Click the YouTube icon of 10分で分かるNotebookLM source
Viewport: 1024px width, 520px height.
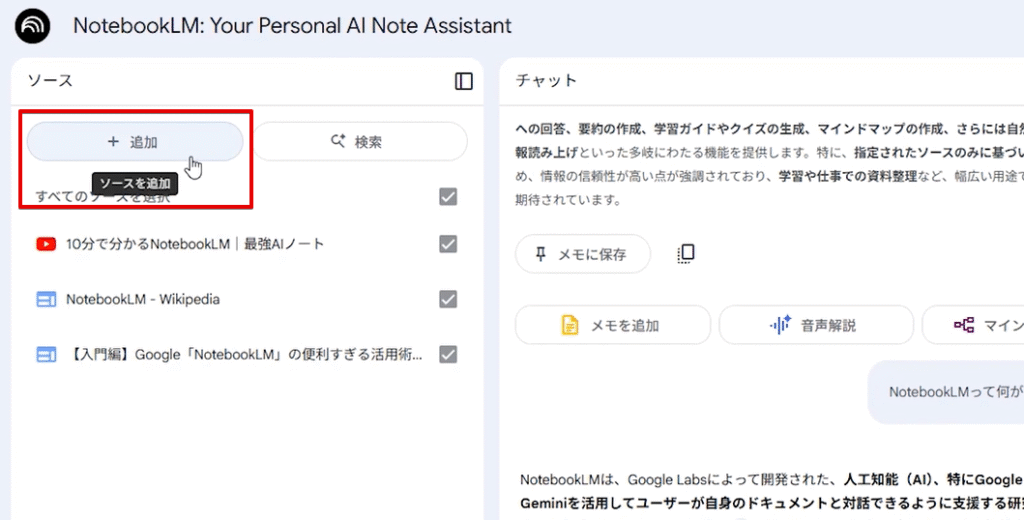point(45,244)
